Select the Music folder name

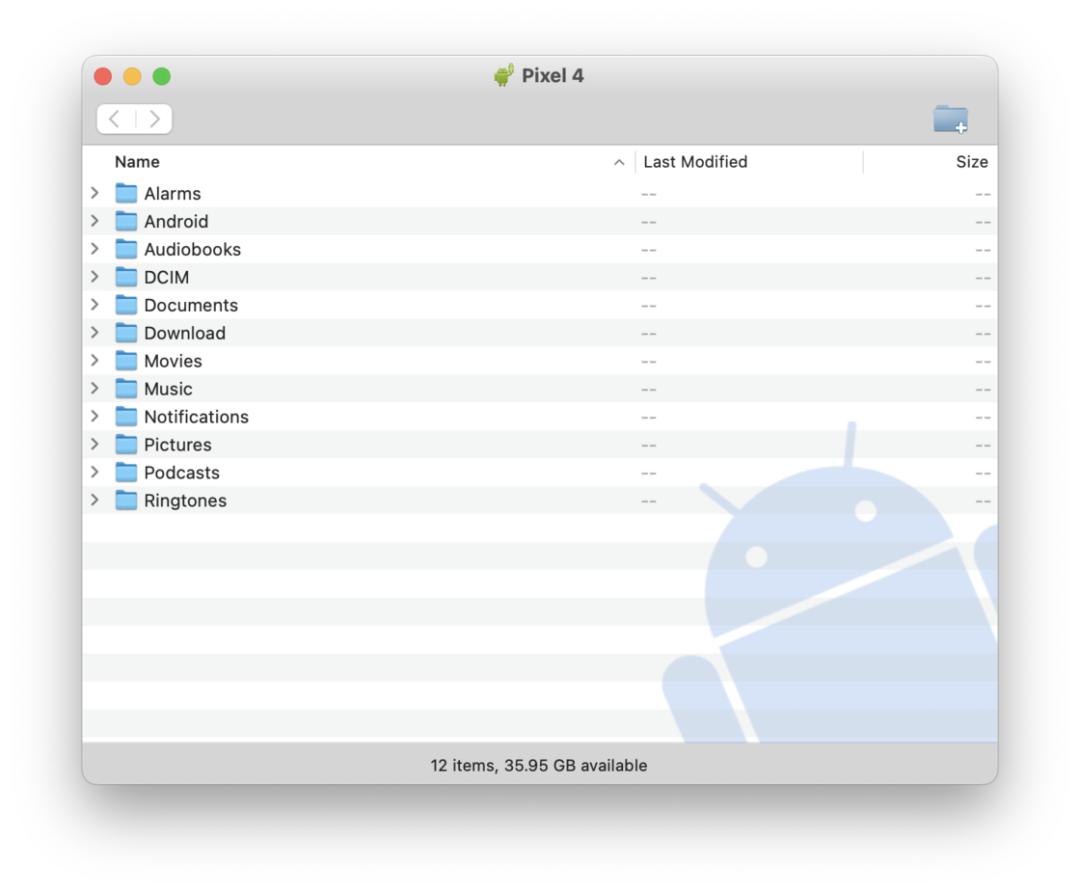[168, 388]
